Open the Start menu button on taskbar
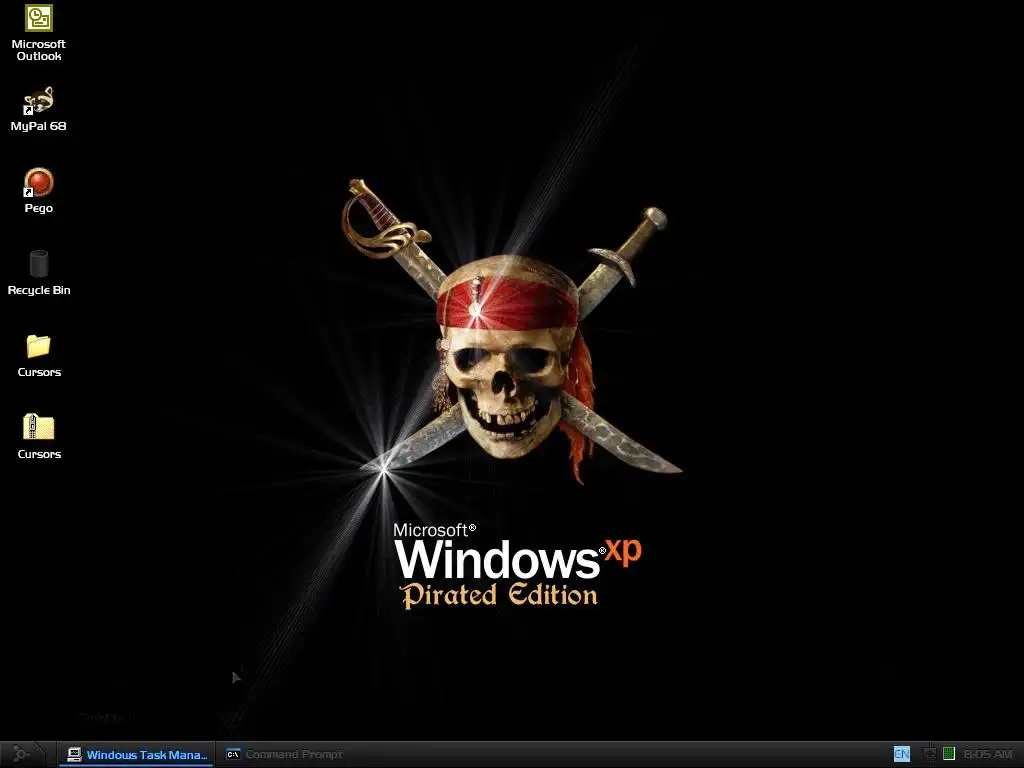The height and width of the screenshot is (768, 1024). 24,754
